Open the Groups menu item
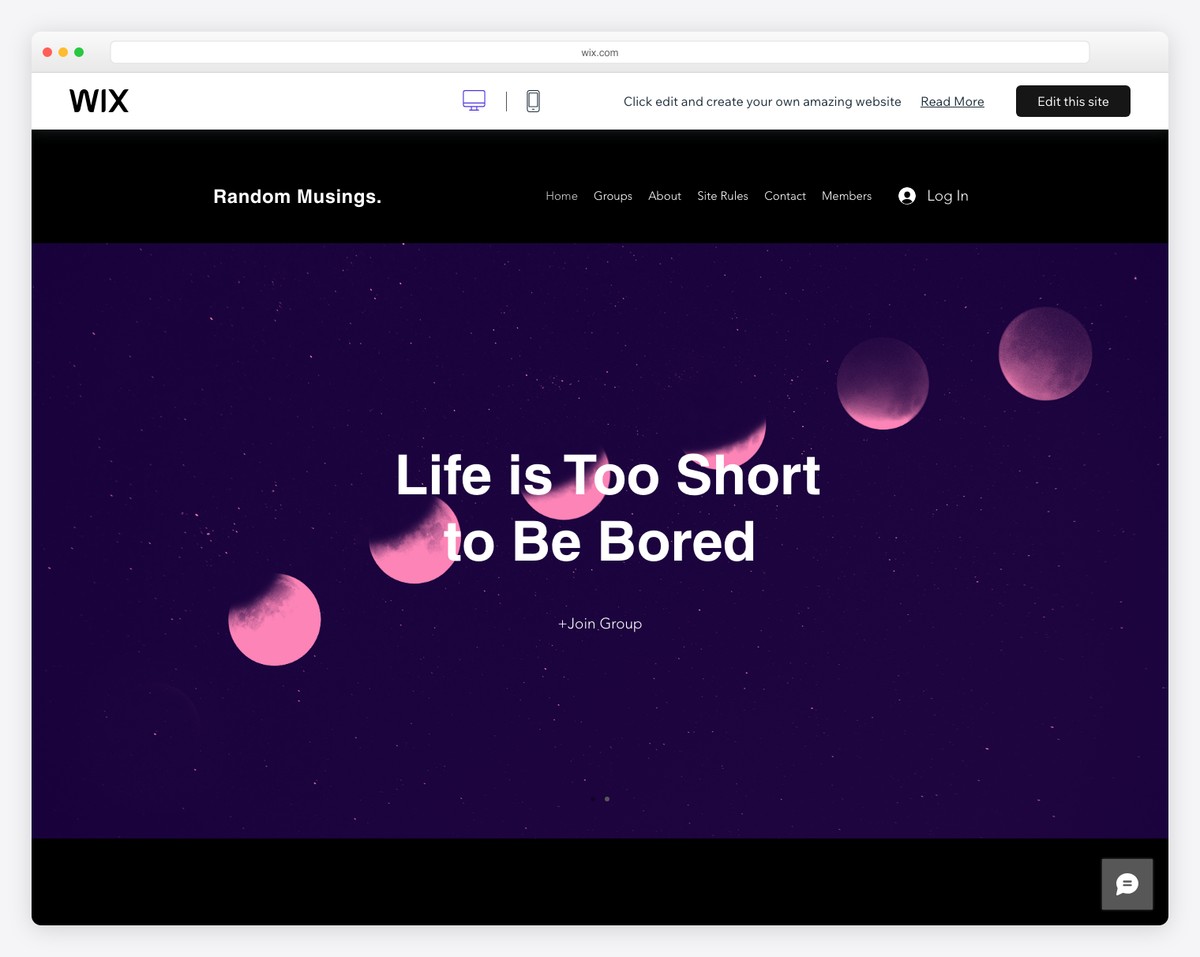Viewport: 1200px width, 957px height. coord(613,196)
